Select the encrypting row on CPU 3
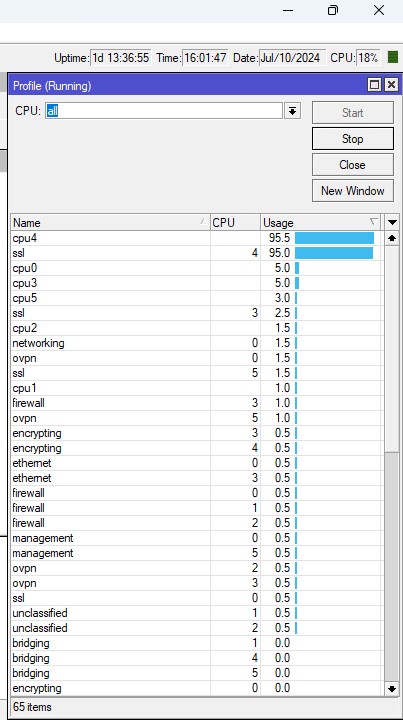The height and width of the screenshot is (720, 403). click(196, 433)
